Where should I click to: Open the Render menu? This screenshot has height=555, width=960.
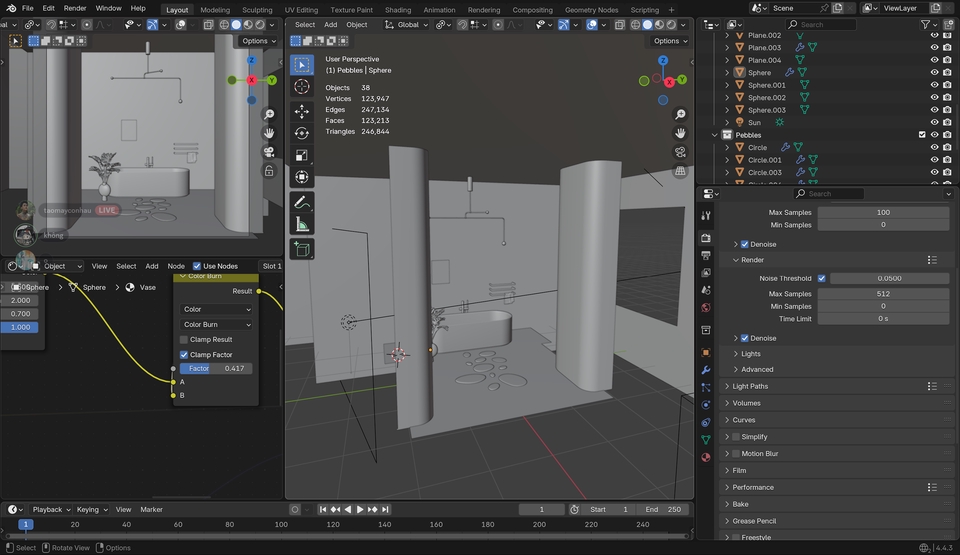[x=75, y=8]
